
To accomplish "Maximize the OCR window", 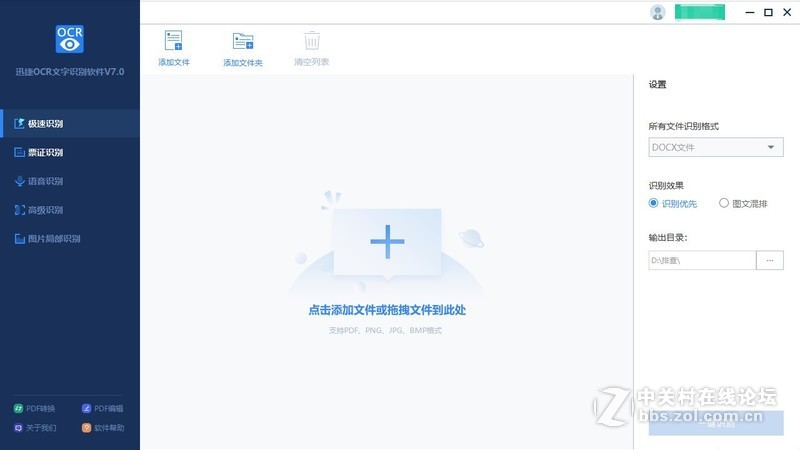I will (x=768, y=12).
